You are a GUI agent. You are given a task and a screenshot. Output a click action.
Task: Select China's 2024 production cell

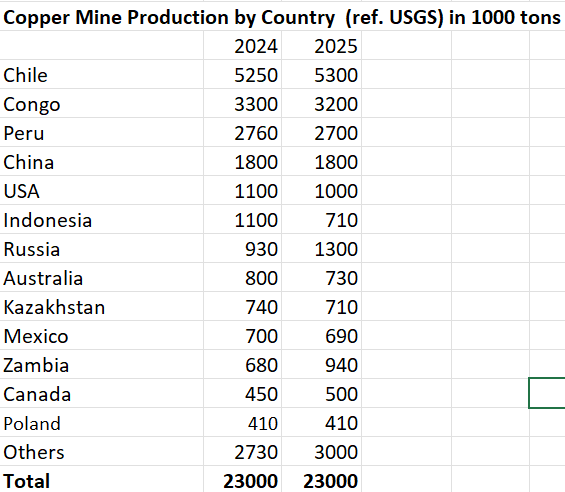point(243,162)
